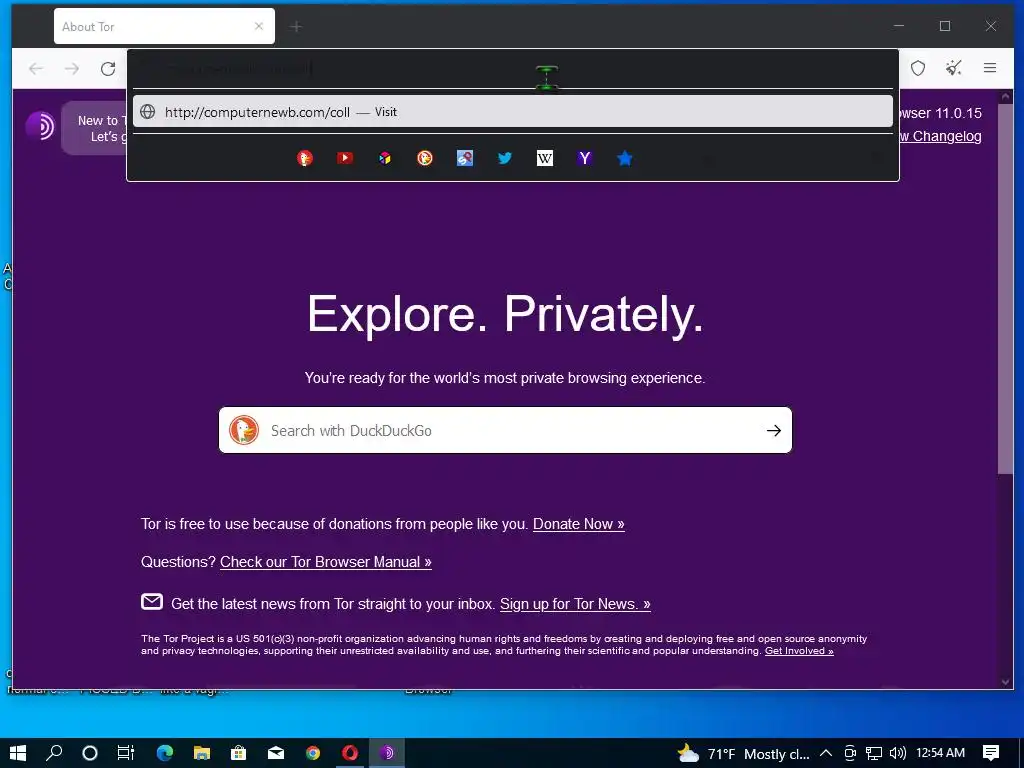Open Check our Tor Browser Manual link
Viewport: 1024px width, 768px height.
[x=326, y=562]
